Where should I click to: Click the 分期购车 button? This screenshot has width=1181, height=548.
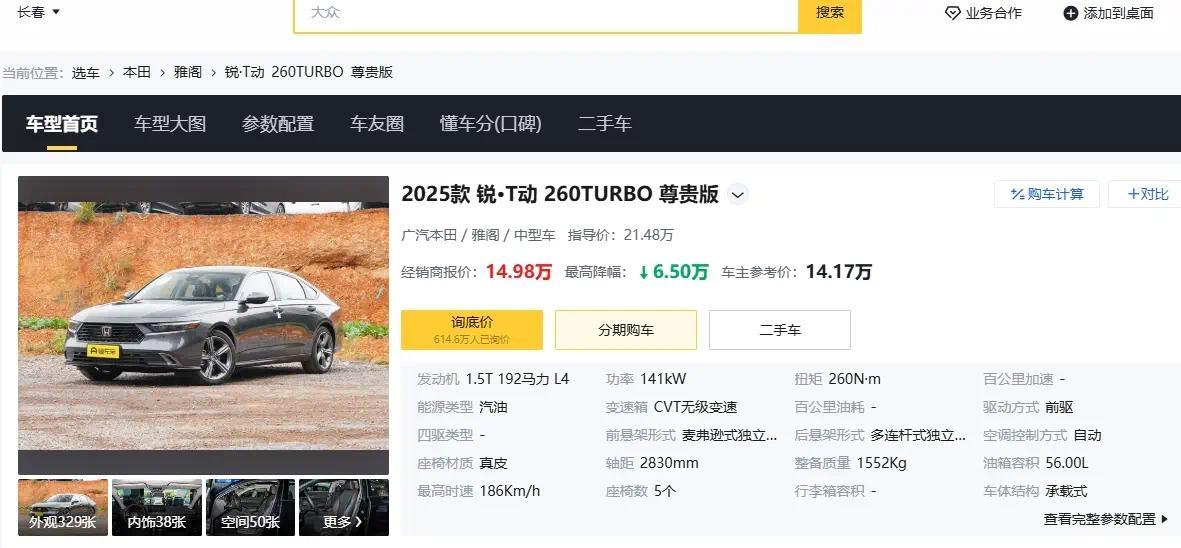pos(626,330)
